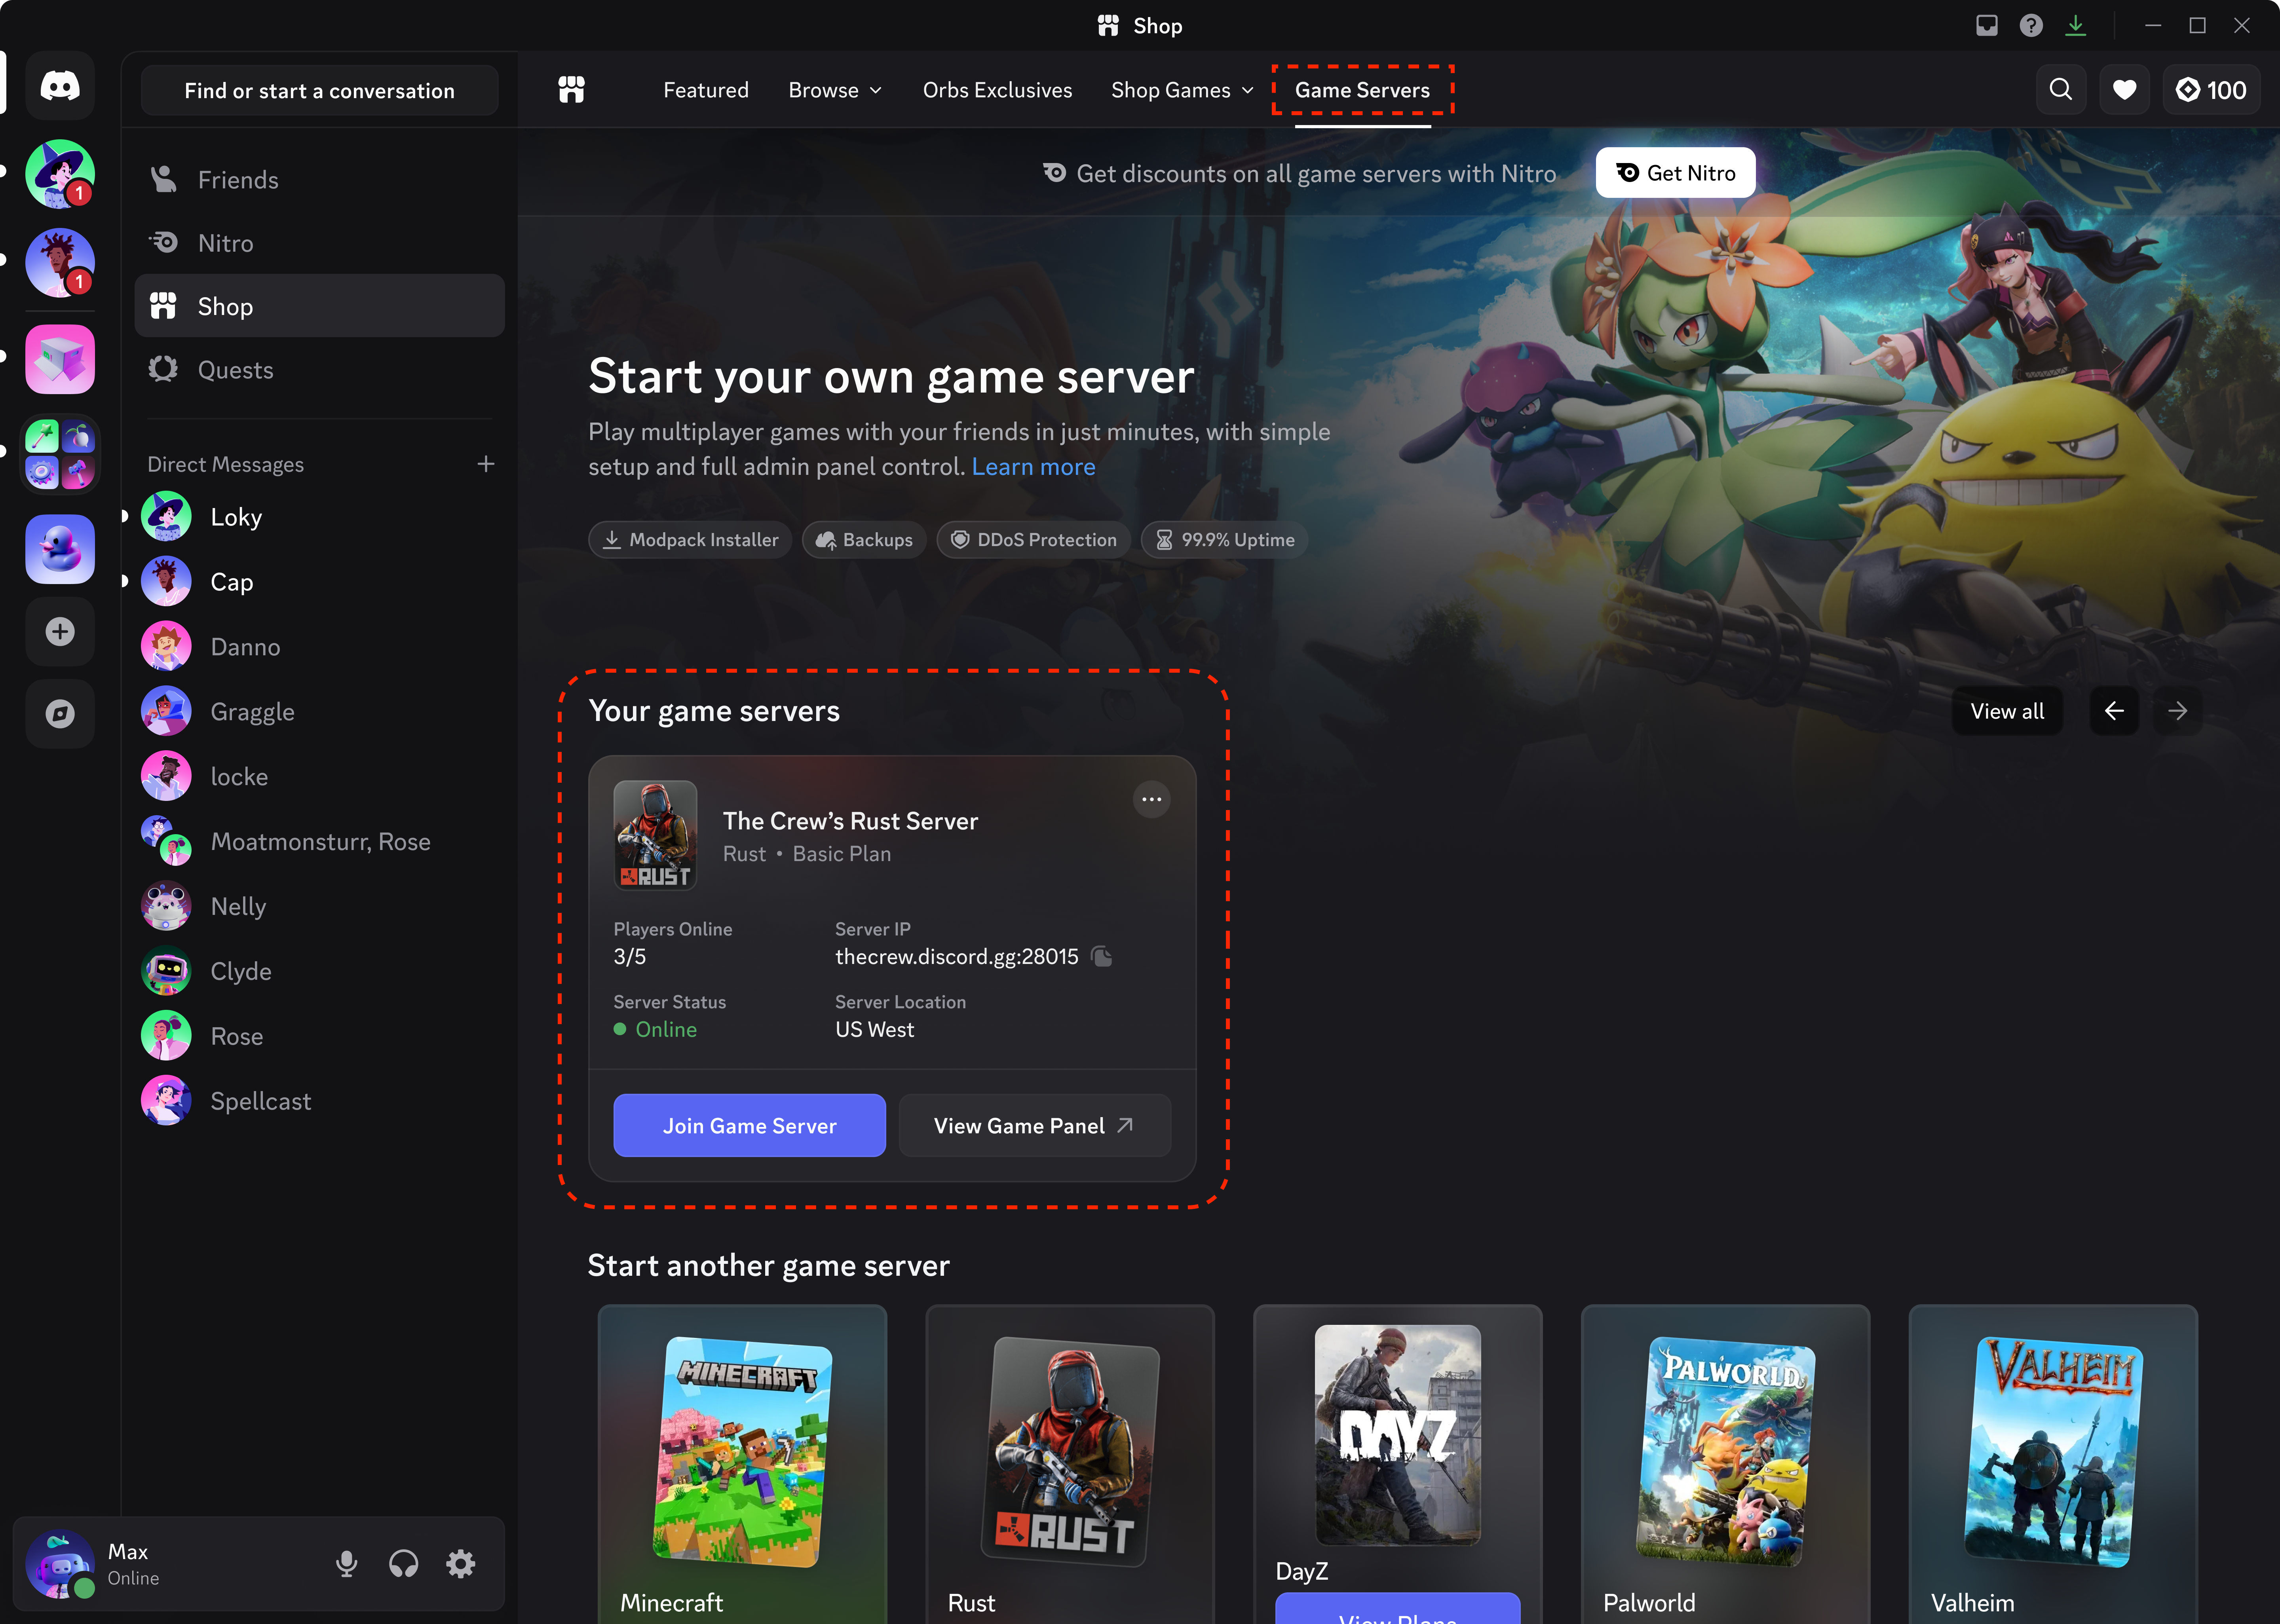Open the afro-haired avatar server in server rail
The image size is (2280, 1624).
[60, 263]
